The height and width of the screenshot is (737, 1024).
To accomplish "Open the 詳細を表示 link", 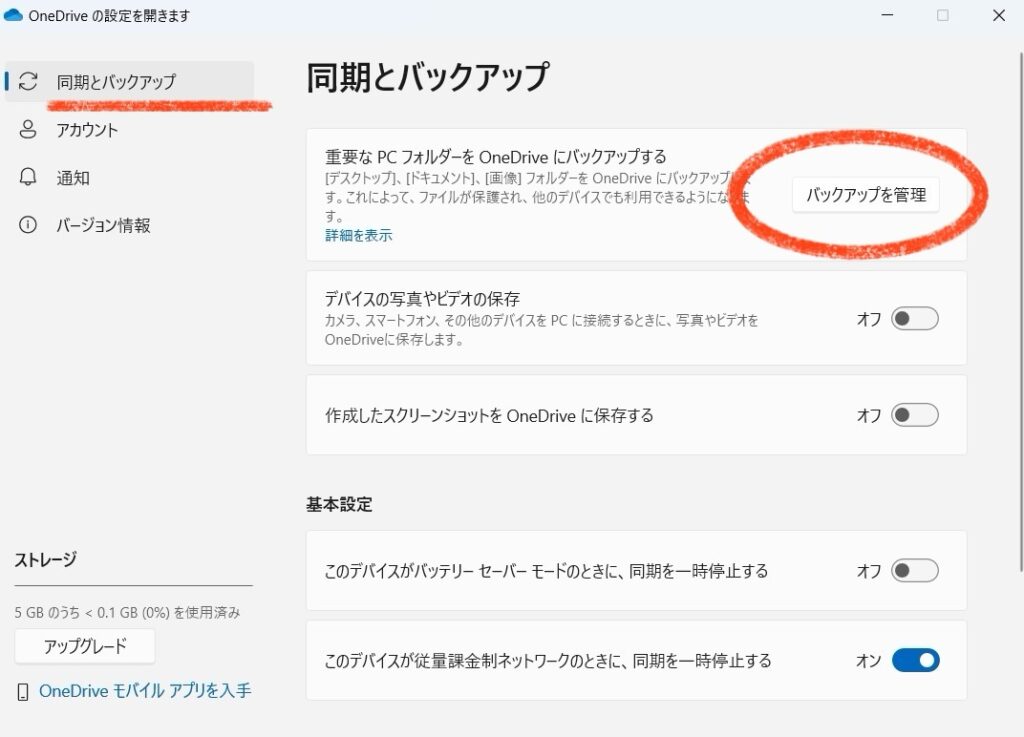I will tap(358, 236).
